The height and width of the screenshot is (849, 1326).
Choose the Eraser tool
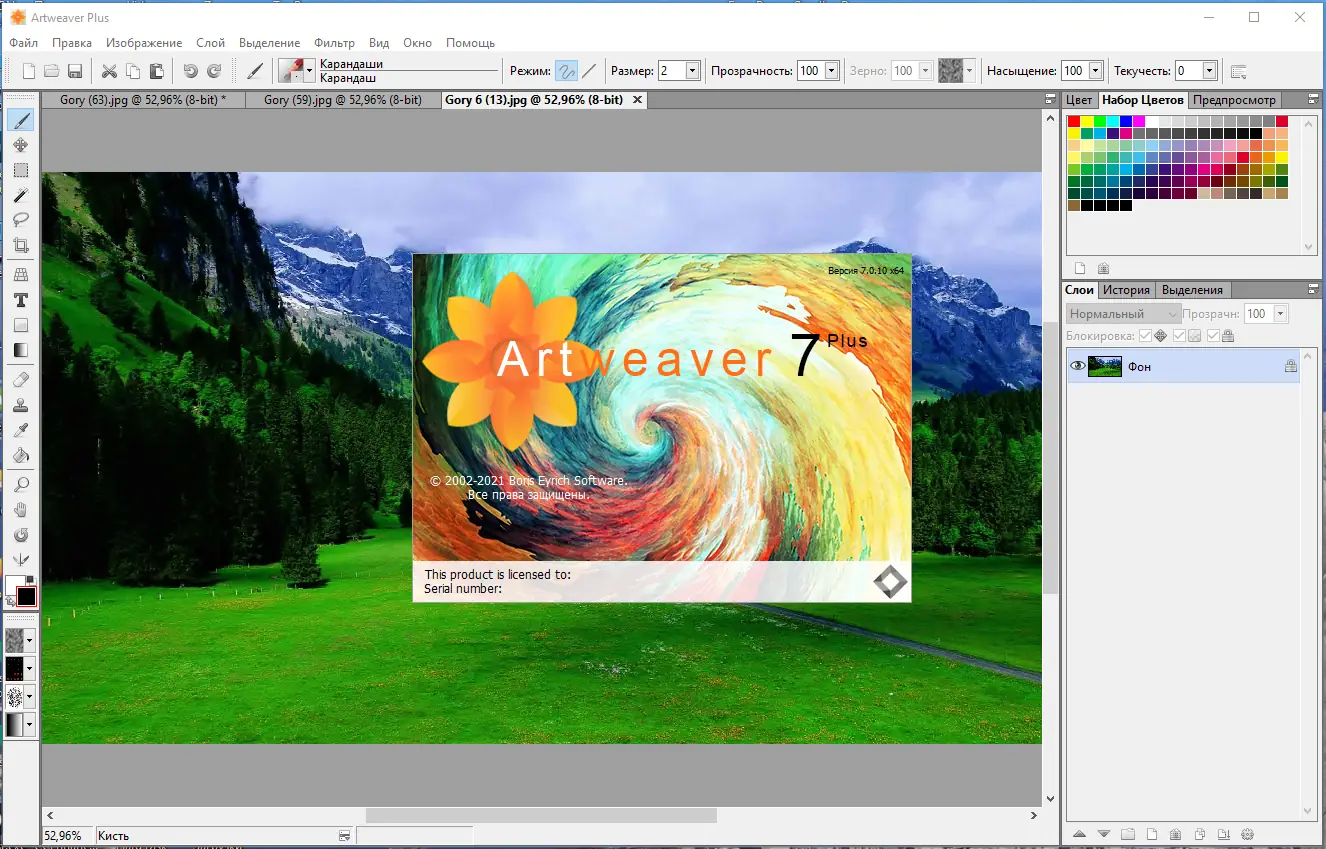coord(21,379)
